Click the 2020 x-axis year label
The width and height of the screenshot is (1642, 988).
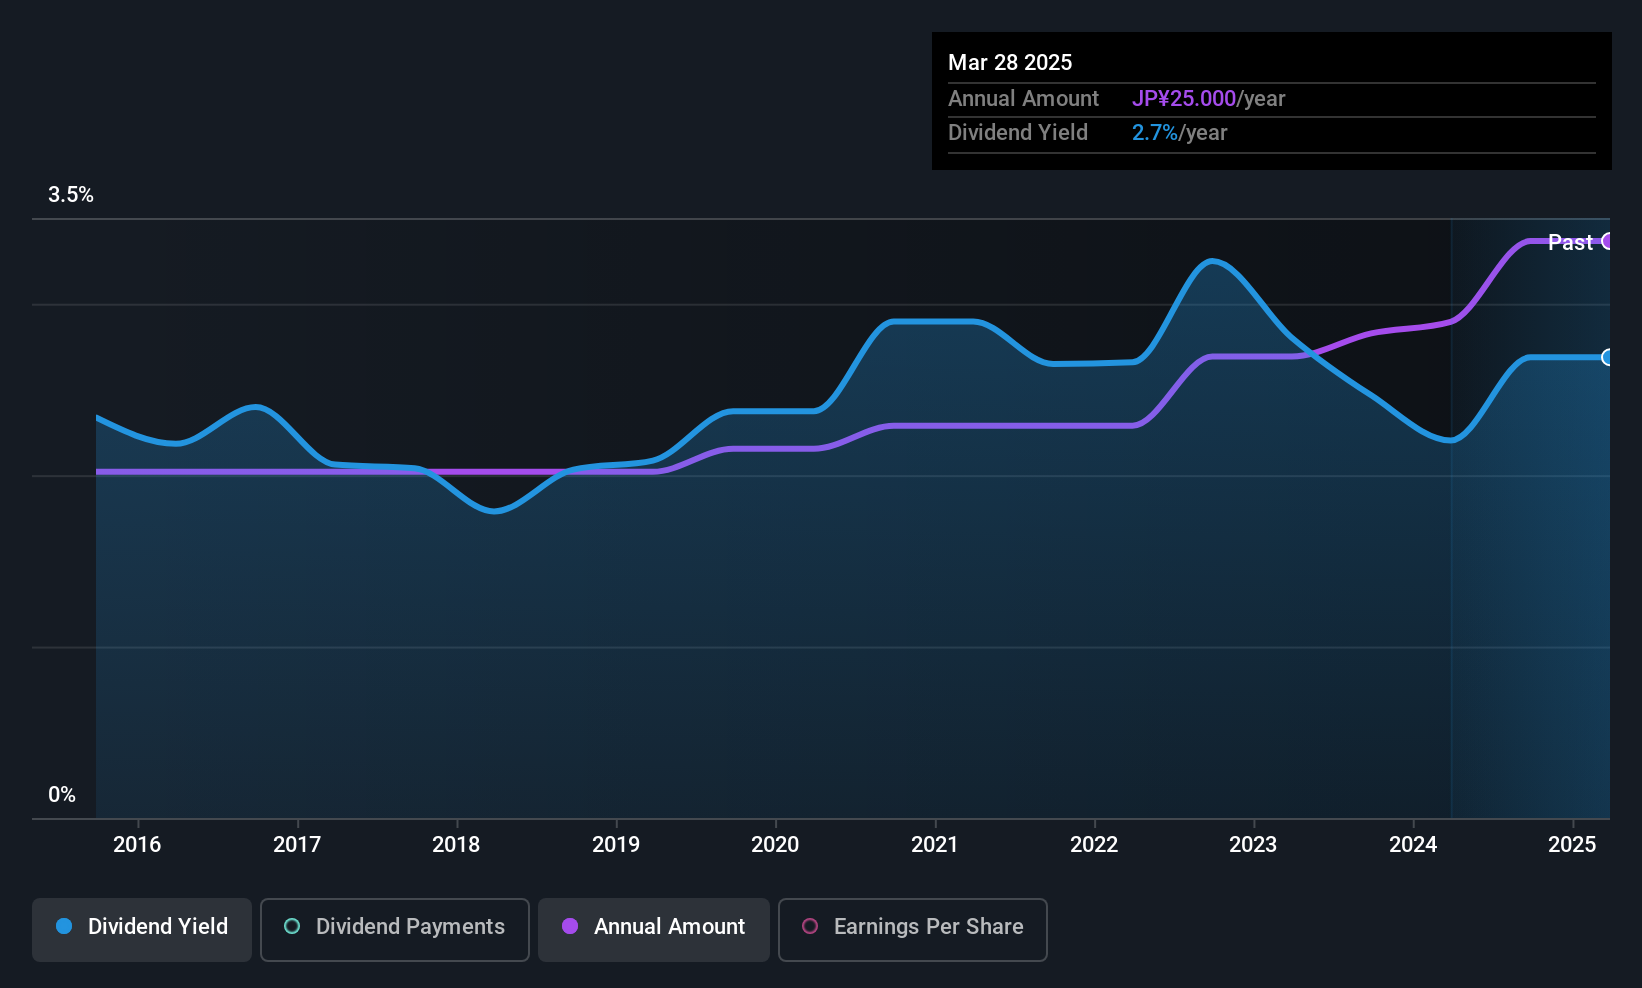pos(775,845)
